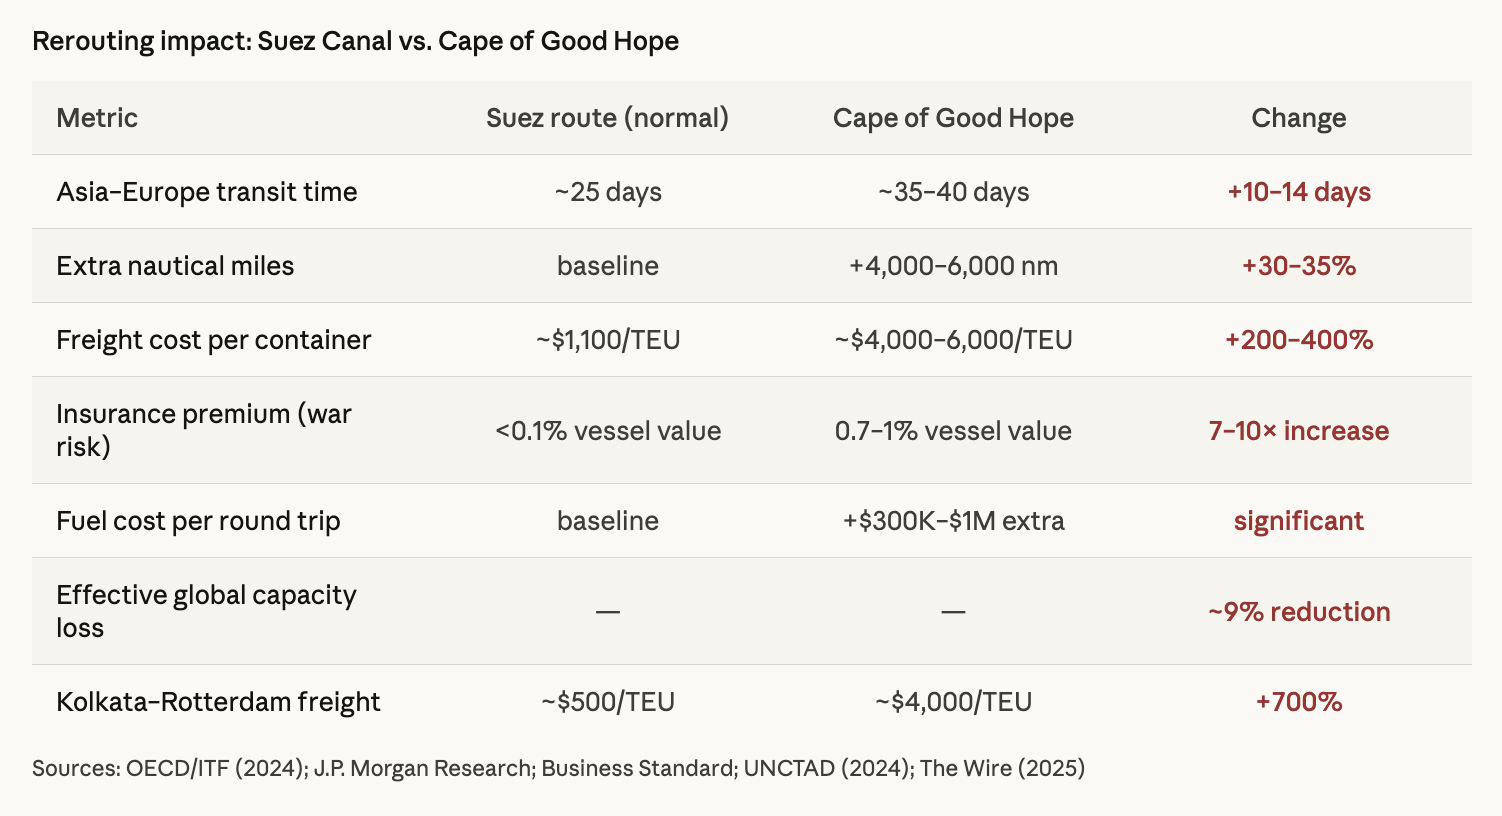1502x816 pixels.
Task: Click the 'Rerouting impact' table title
Action: pyautogui.click(x=355, y=41)
